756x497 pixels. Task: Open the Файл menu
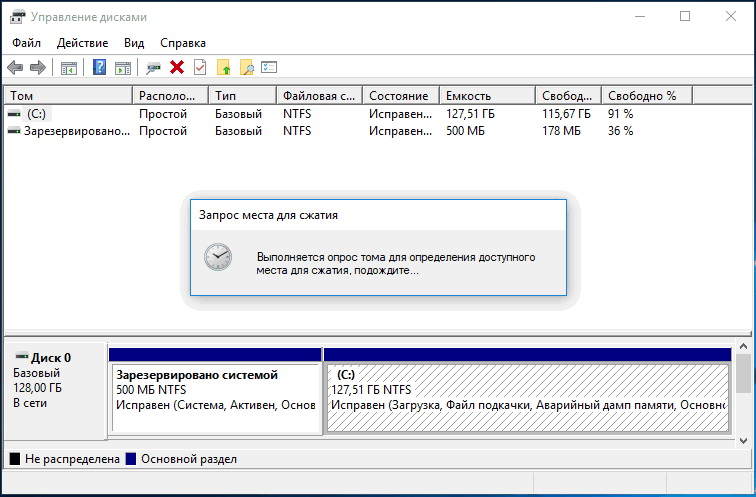tap(27, 43)
